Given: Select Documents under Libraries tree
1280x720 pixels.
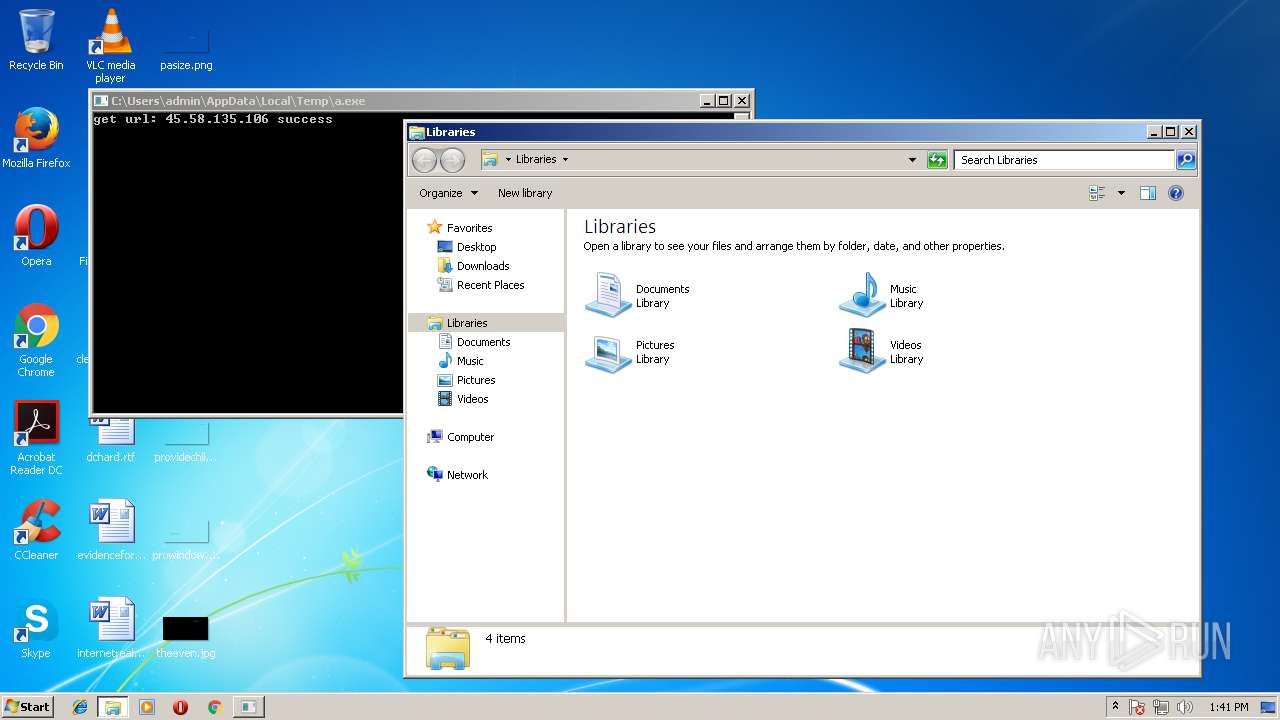Looking at the screenshot, I should pyautogui.click(x=475, y=342).
